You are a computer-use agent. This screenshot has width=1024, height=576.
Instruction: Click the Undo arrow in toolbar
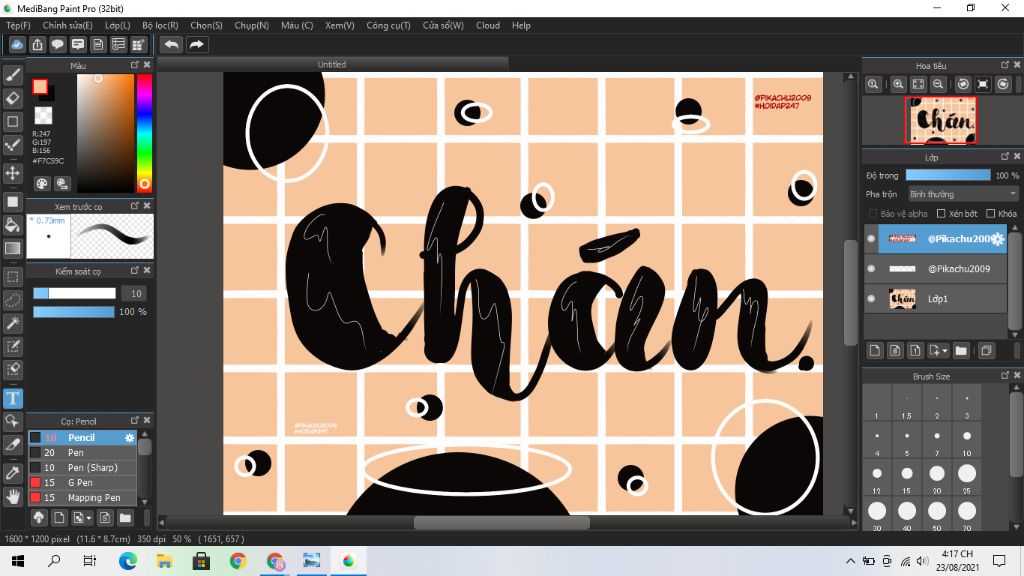(x=172, y=44)
